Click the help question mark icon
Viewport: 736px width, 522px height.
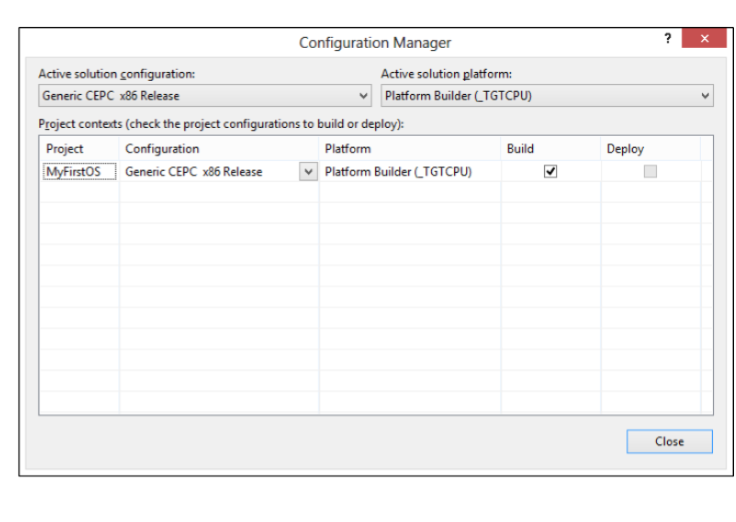667,38
